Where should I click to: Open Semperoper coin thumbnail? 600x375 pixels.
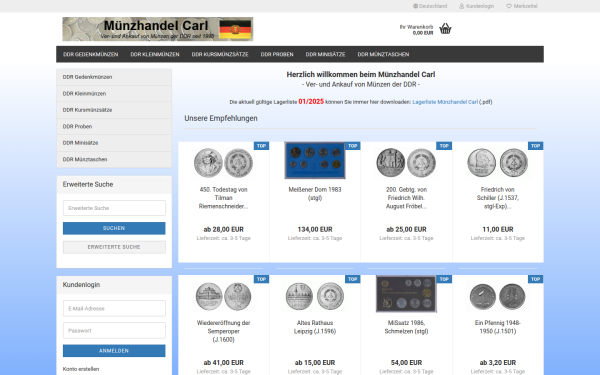point(223,296)
